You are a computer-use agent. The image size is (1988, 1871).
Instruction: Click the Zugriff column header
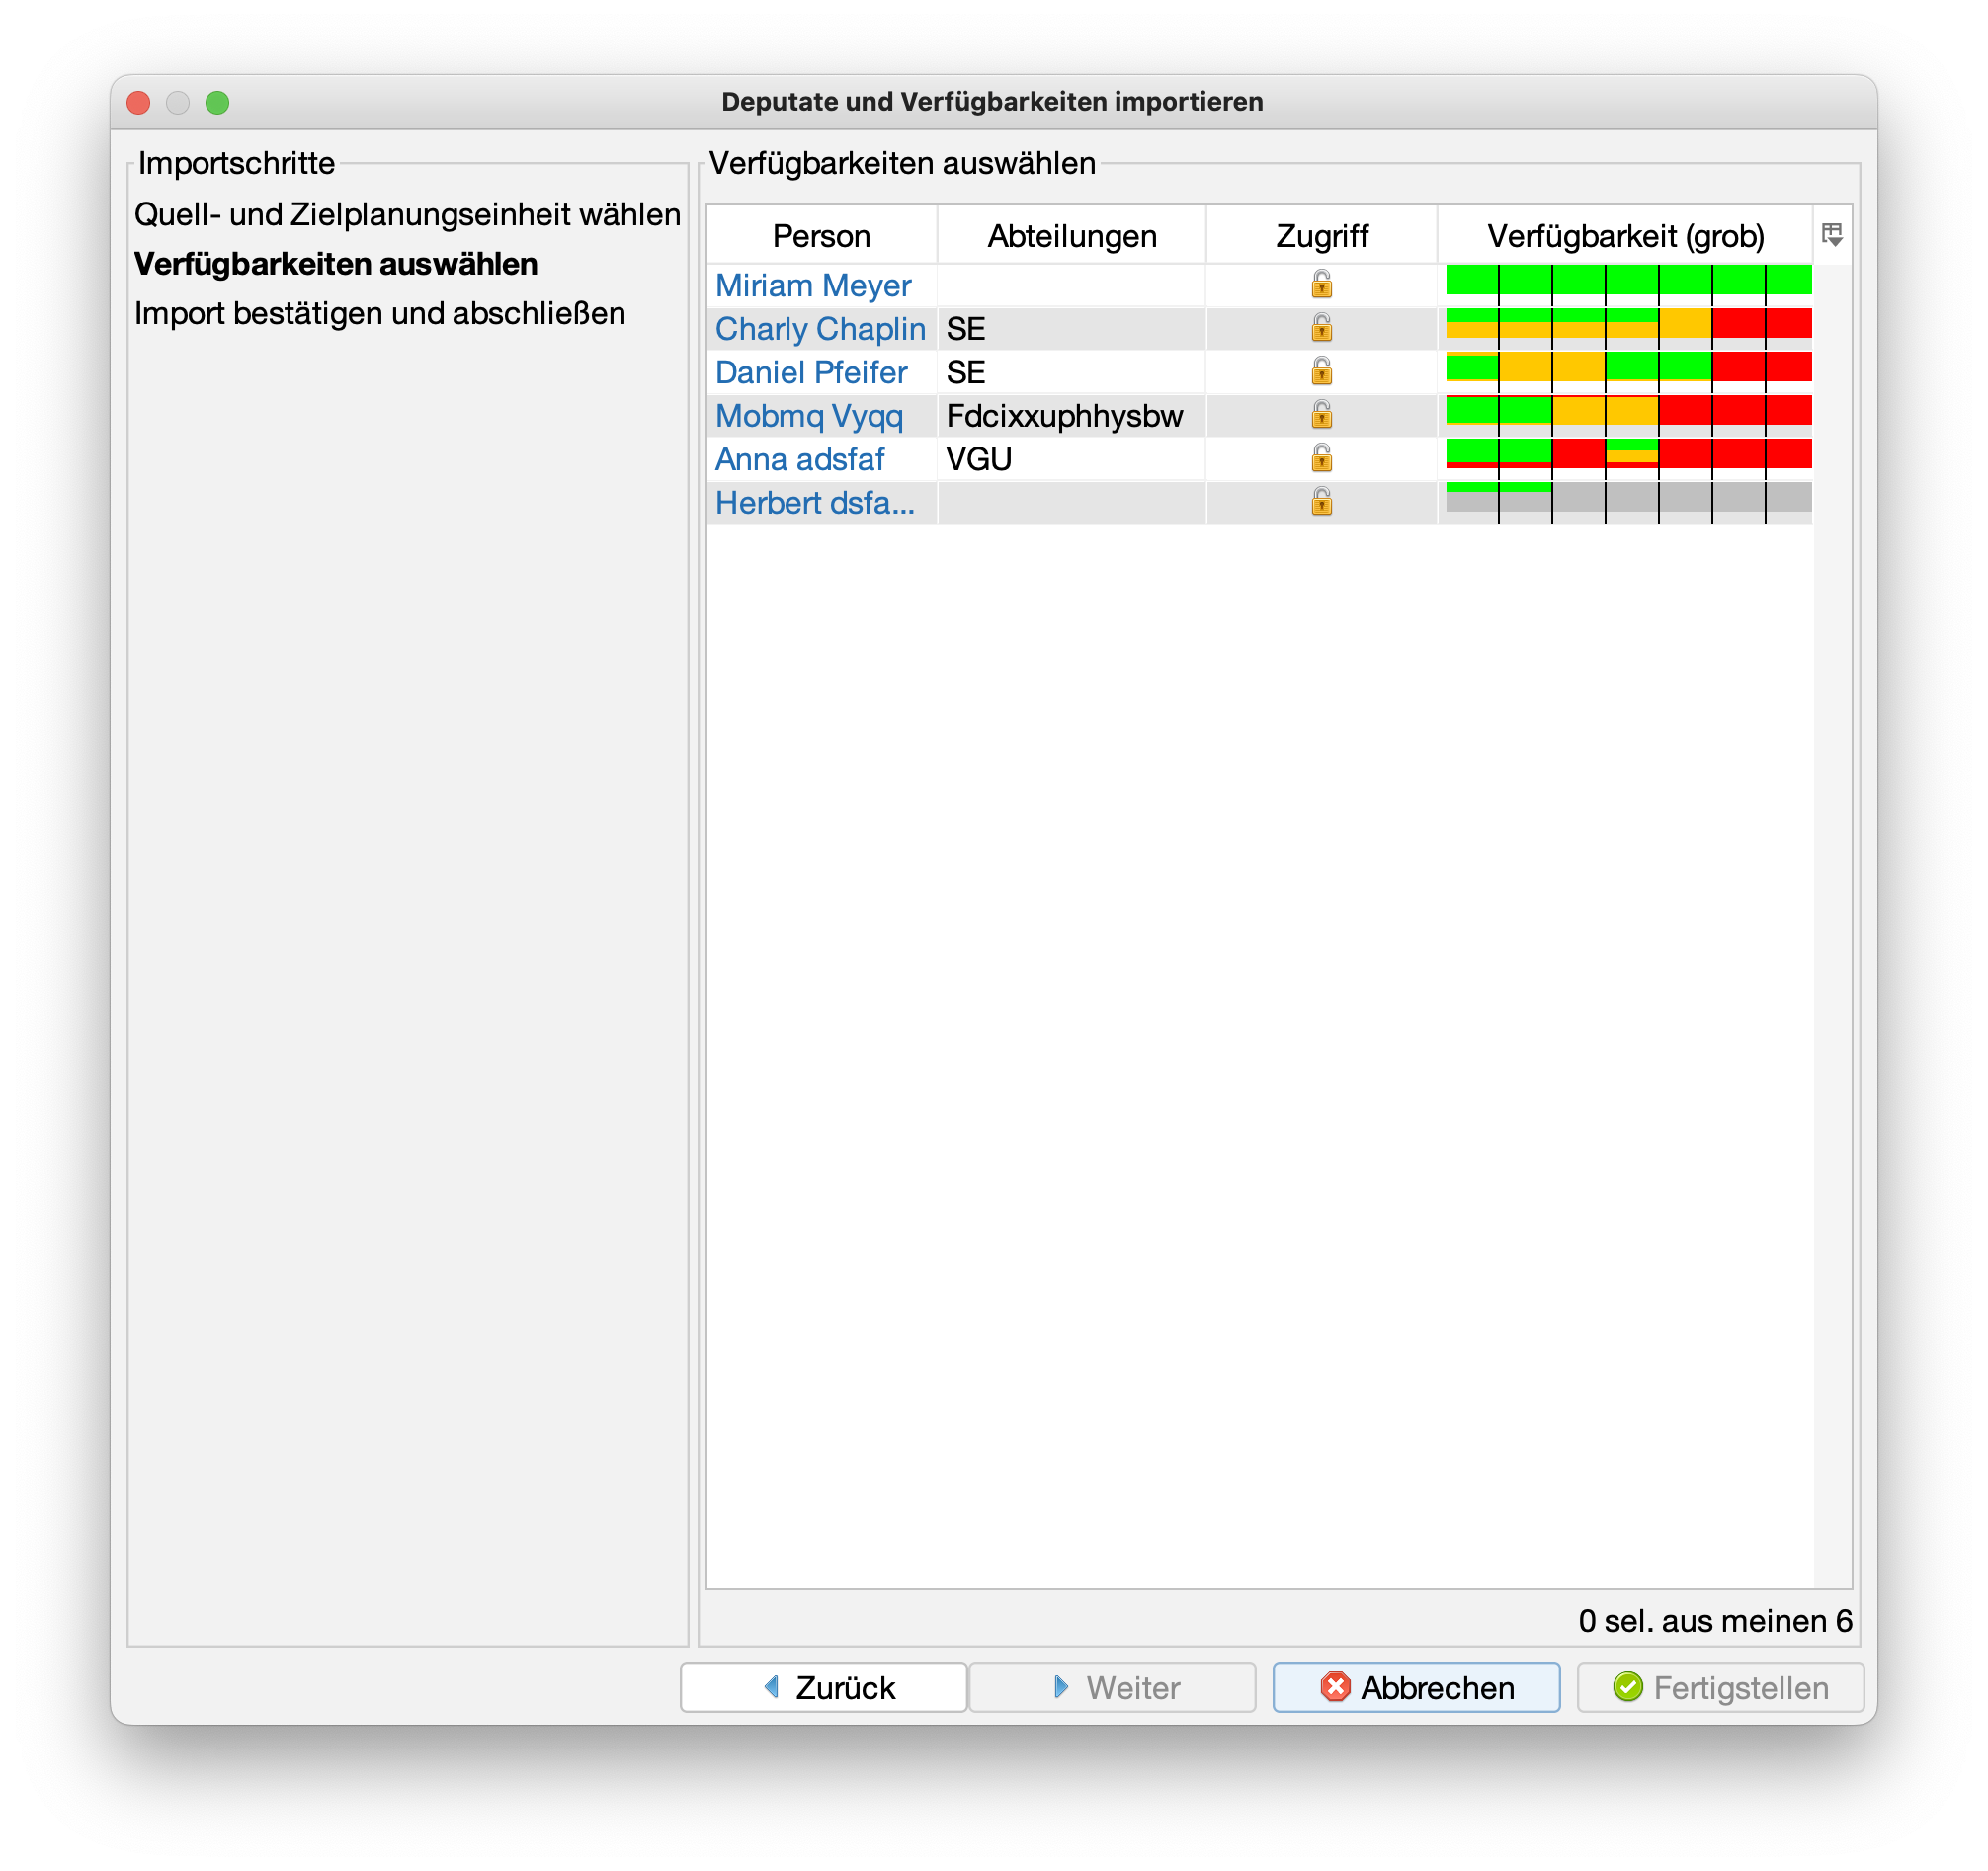[1321, 236]
